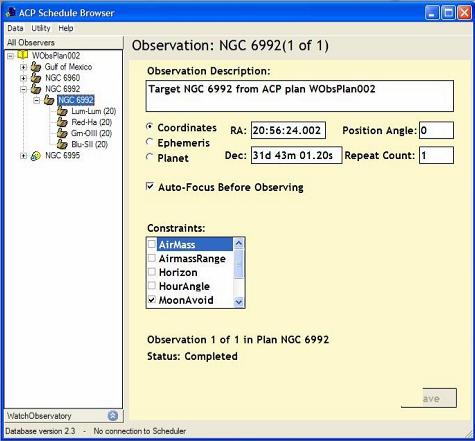Click the WObsPlan002 book icon
The width and height of the screenshot is (475, 441).
[22, 55]
